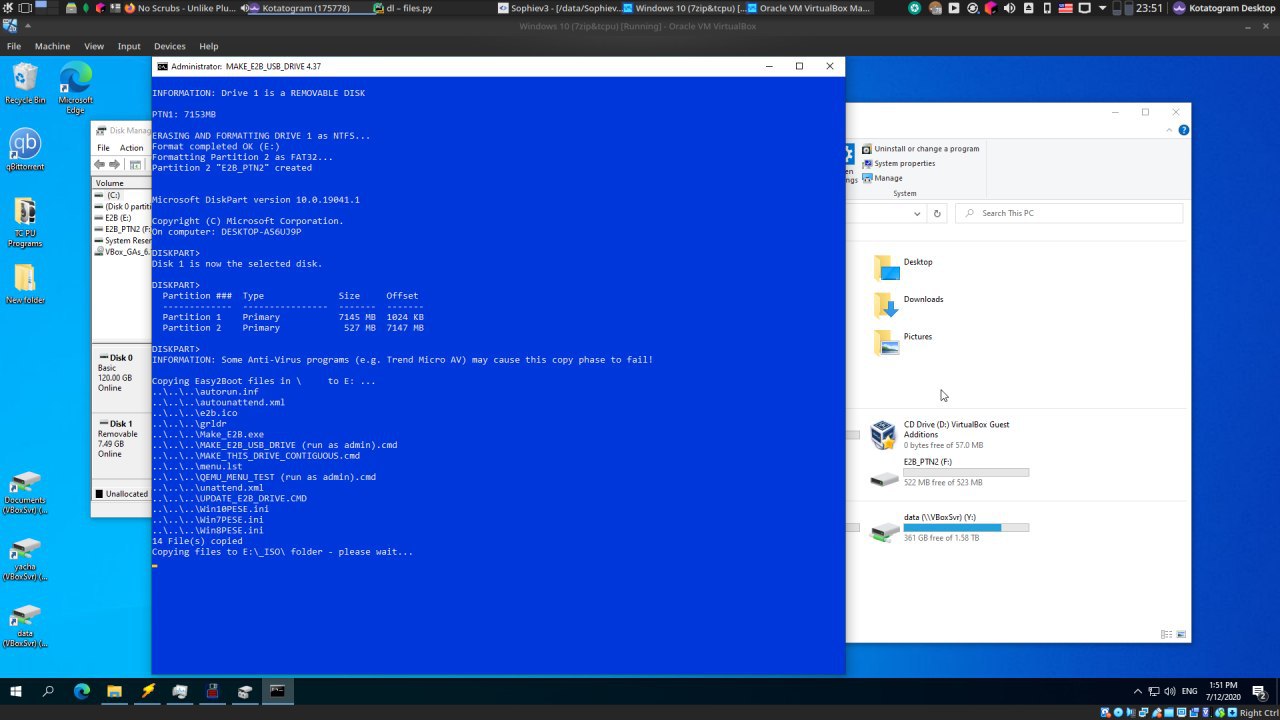Click the Volume column header
The height and width of the screenshot is (720, 1280).
click(x=121, y=183)
